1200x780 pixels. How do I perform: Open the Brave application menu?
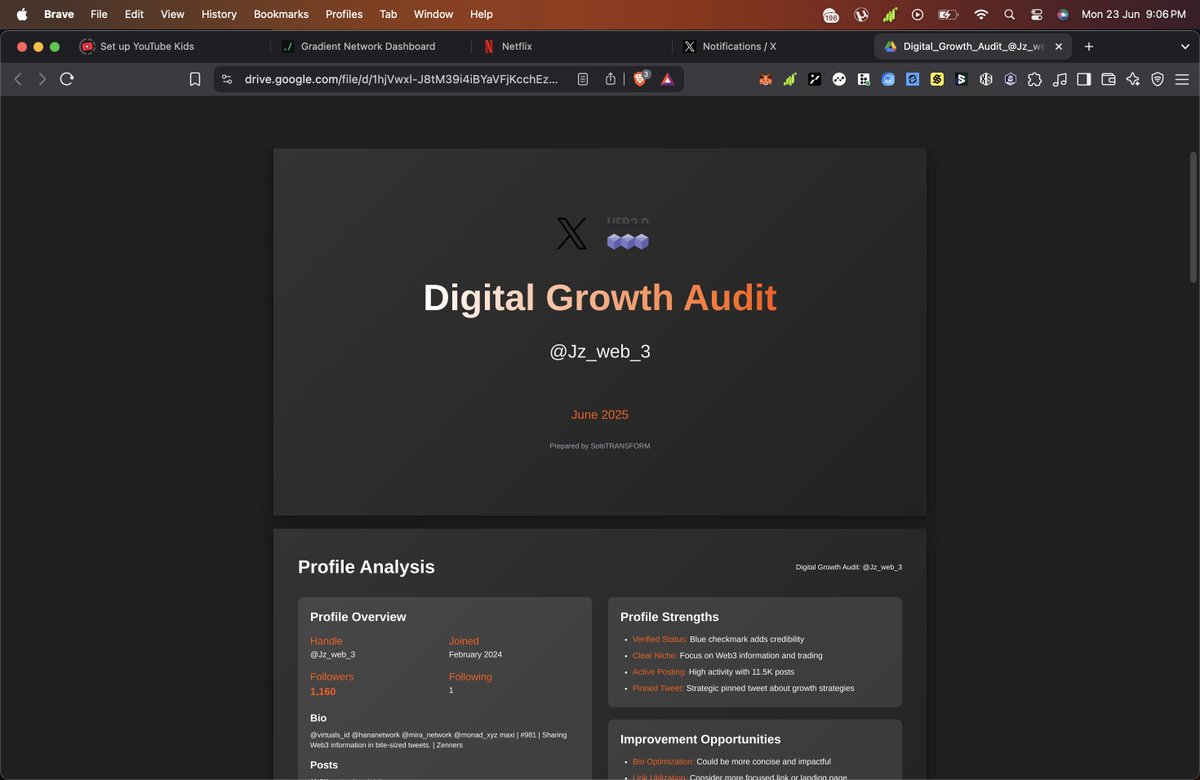59,14
